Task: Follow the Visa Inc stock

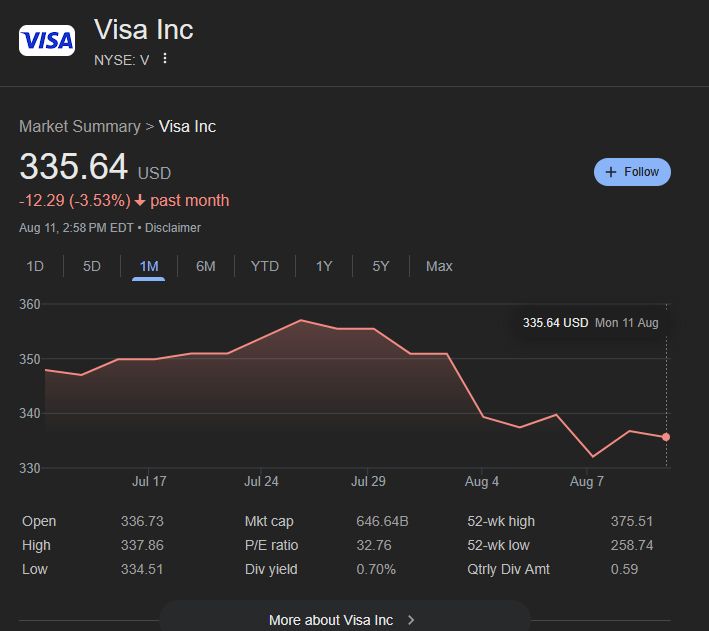Action: [x=632, y=172]
